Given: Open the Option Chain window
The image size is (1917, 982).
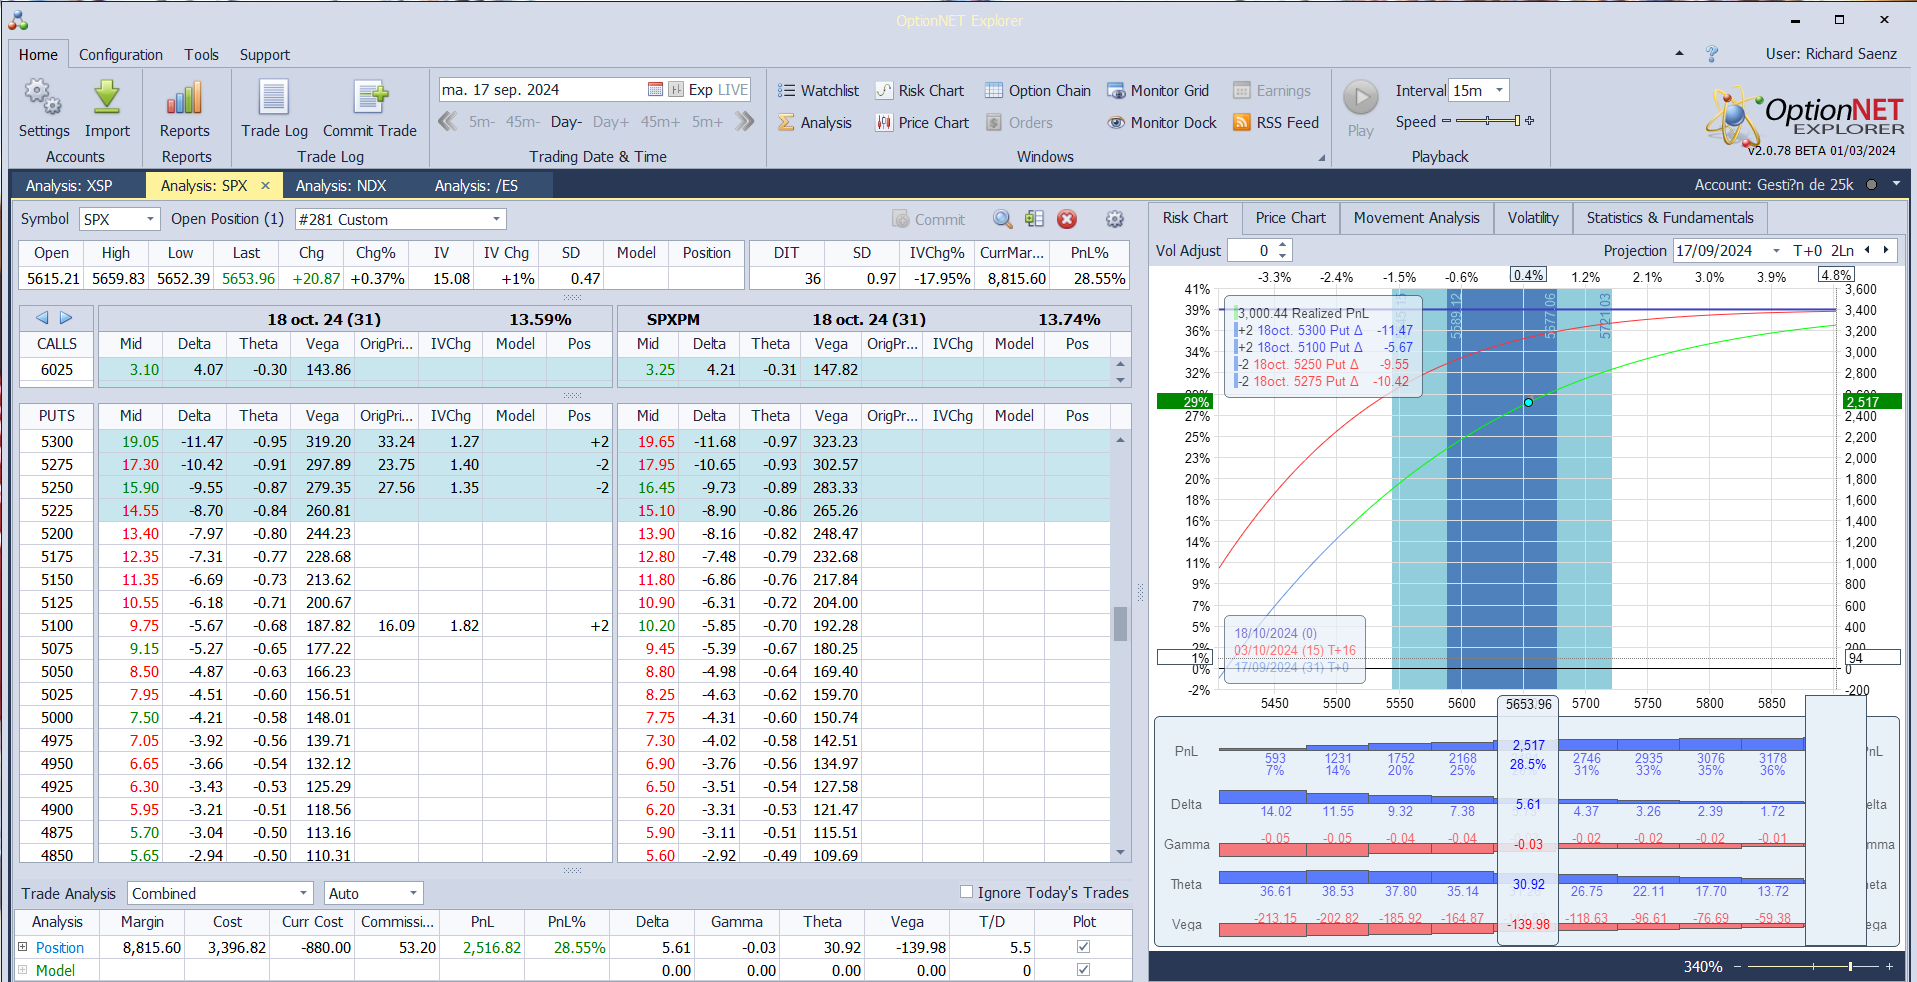Looking at the screenshot, I should point(1037,91).
